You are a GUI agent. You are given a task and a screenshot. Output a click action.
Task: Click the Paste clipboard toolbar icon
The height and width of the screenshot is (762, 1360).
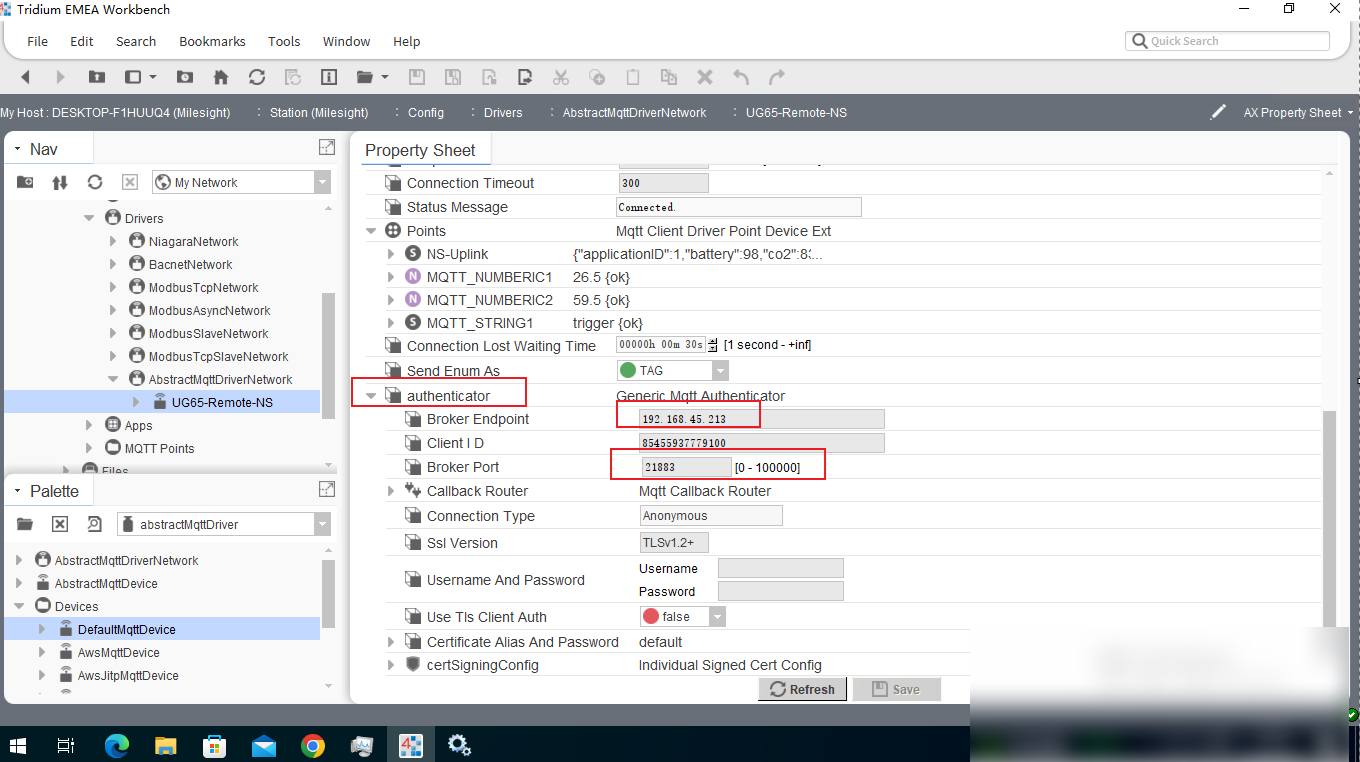[x=632, y=77]
